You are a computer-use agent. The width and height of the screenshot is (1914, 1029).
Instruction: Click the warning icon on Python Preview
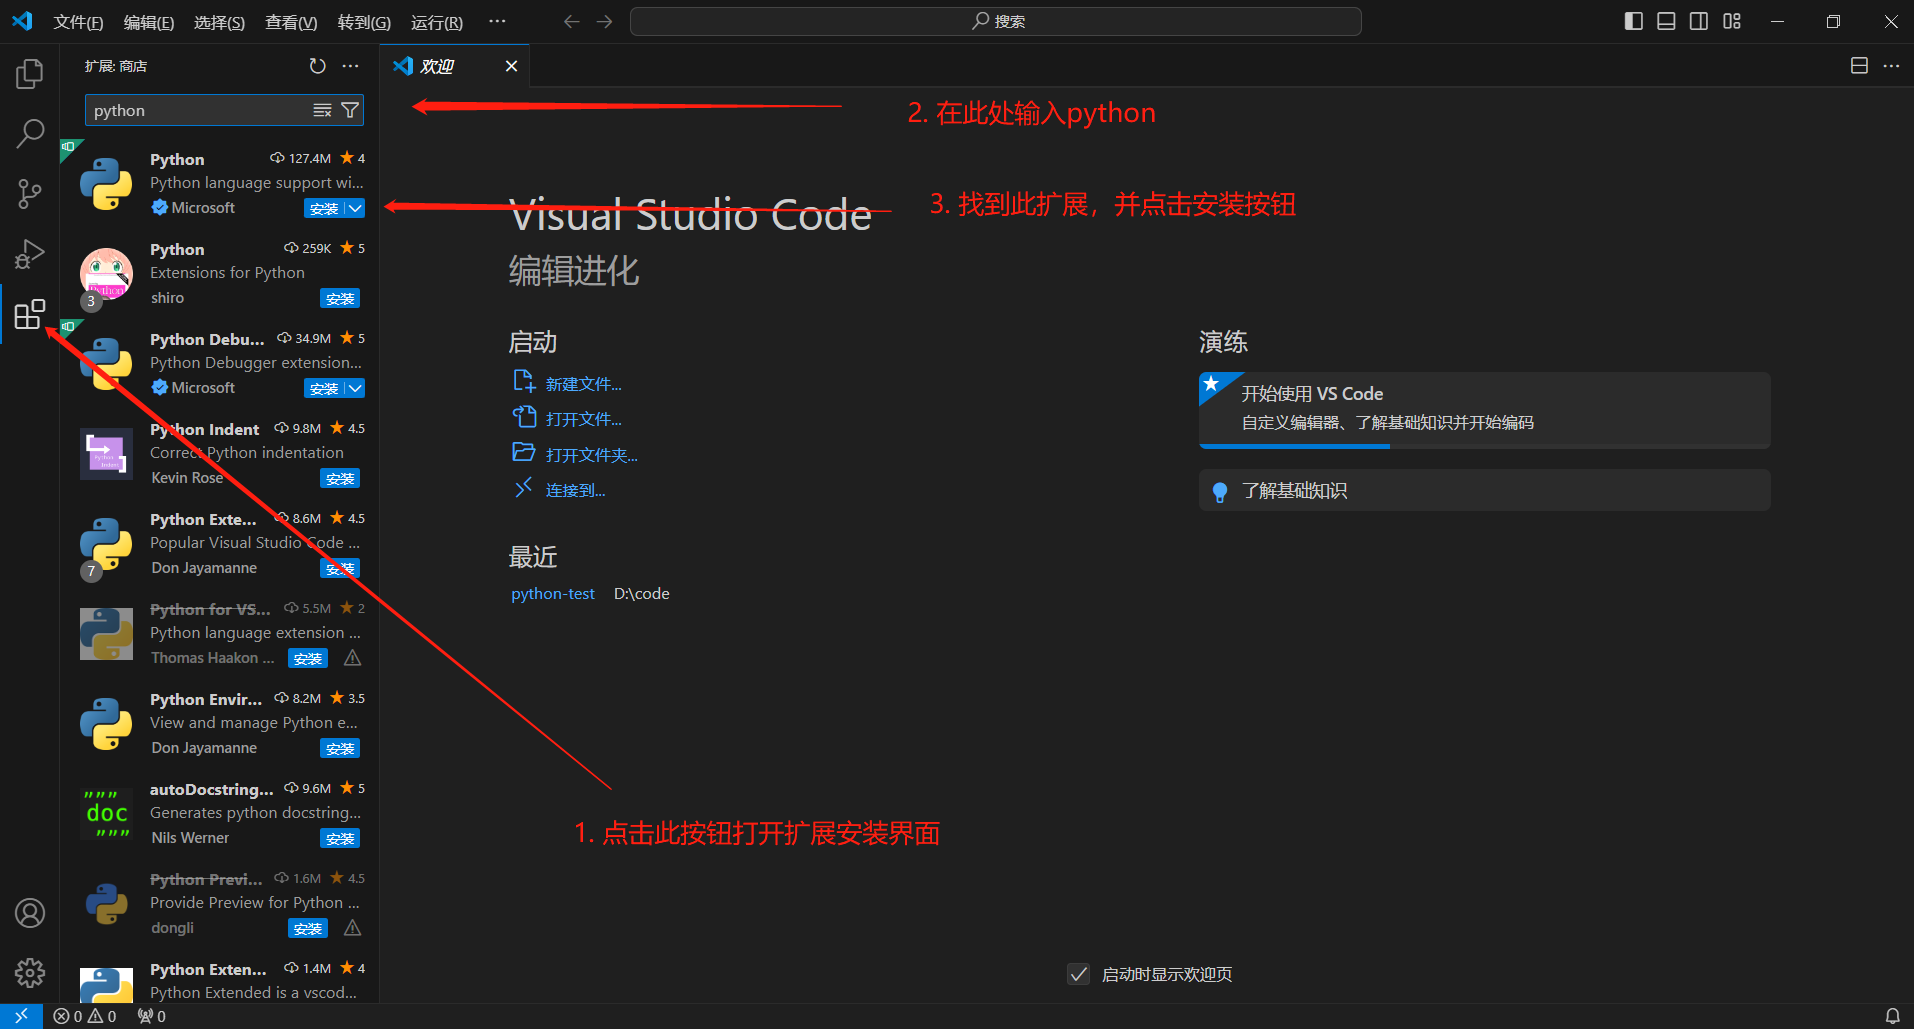coord(352,928)
